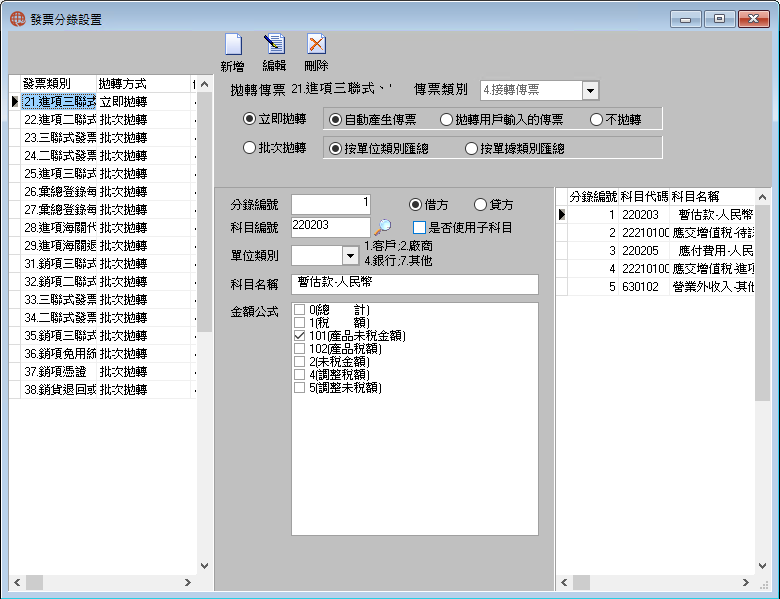The height and width of the screenshot is (599, 780).
Task: Click the 新增 (new) document icon
Action: pos(233,45)
